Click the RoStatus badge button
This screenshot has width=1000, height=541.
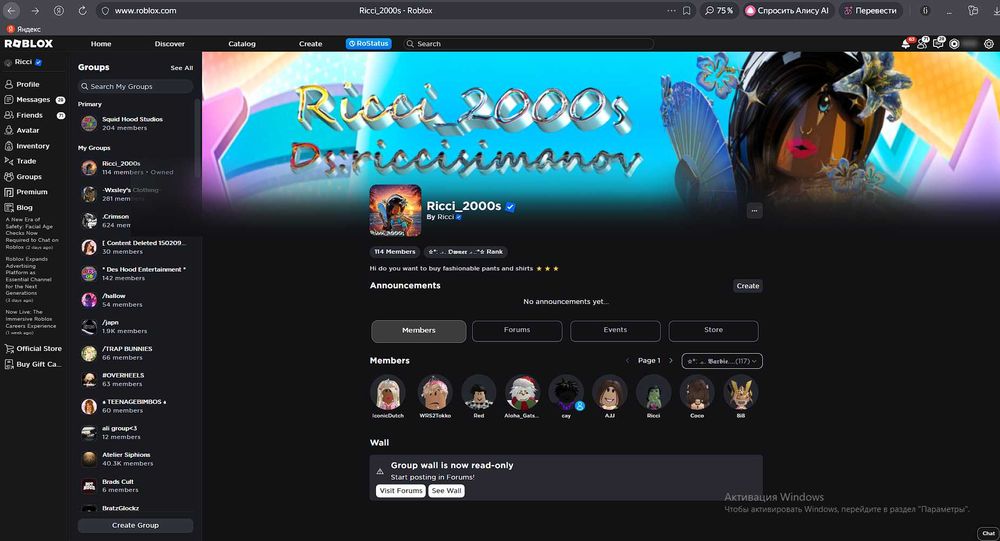[x=369, y=43]
